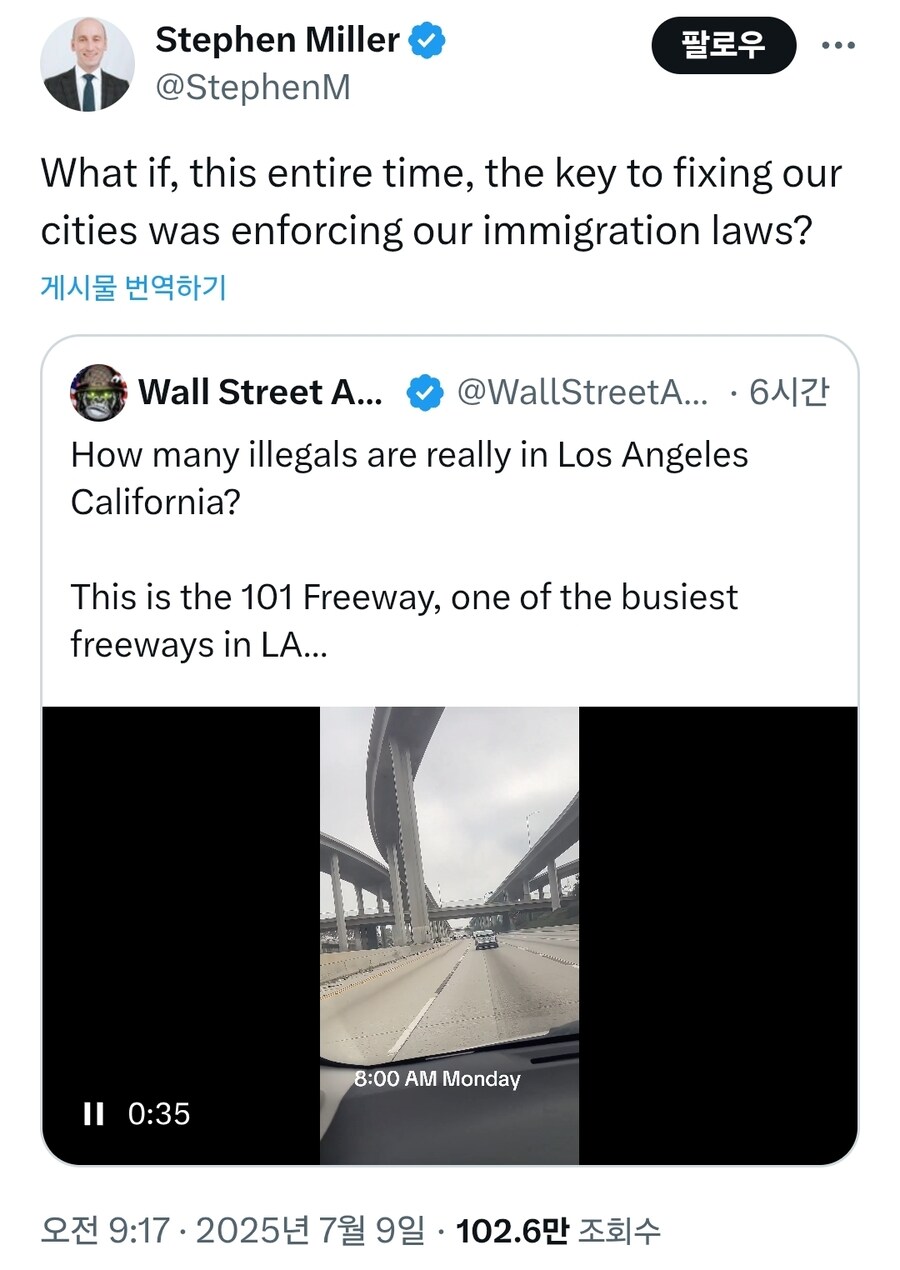Click the Stephen Miller display name
The width and height of the screenshot is (900, 1270).
click(278, 40)
